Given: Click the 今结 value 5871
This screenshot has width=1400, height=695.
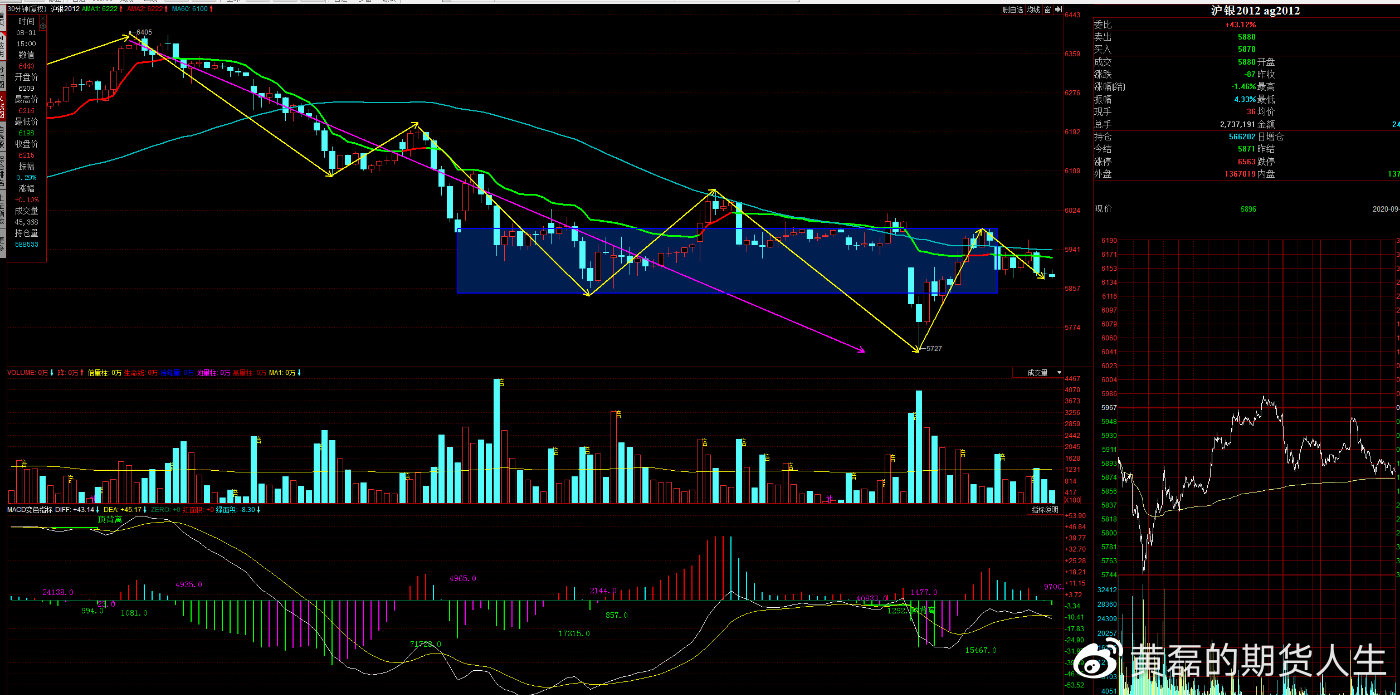Looking at the screenshot, I should click(1246, 148).
